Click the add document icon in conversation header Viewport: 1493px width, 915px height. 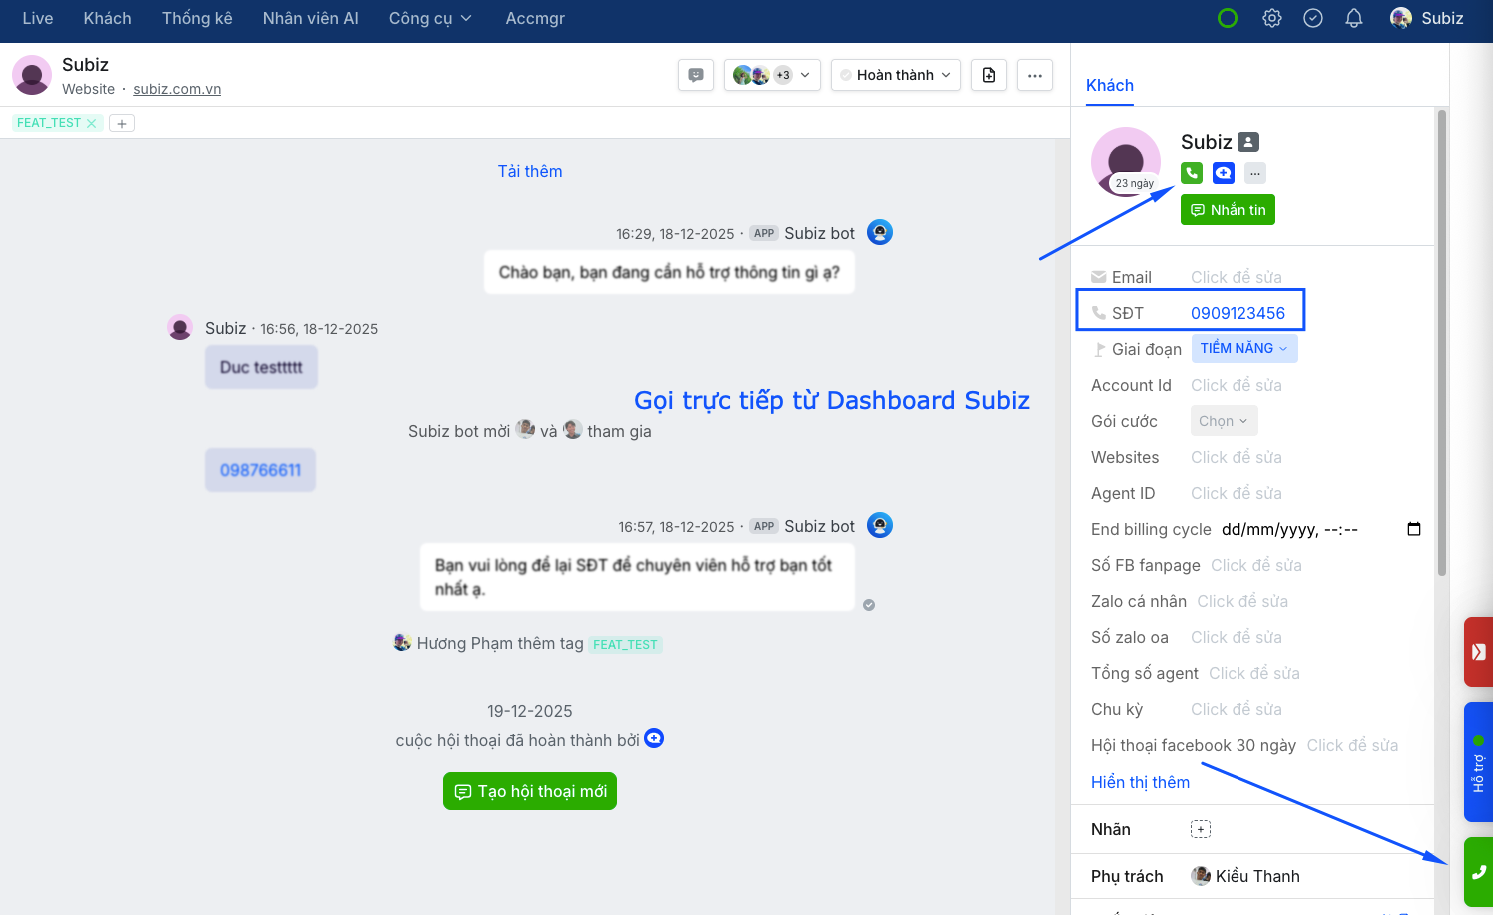coord(988,75)
